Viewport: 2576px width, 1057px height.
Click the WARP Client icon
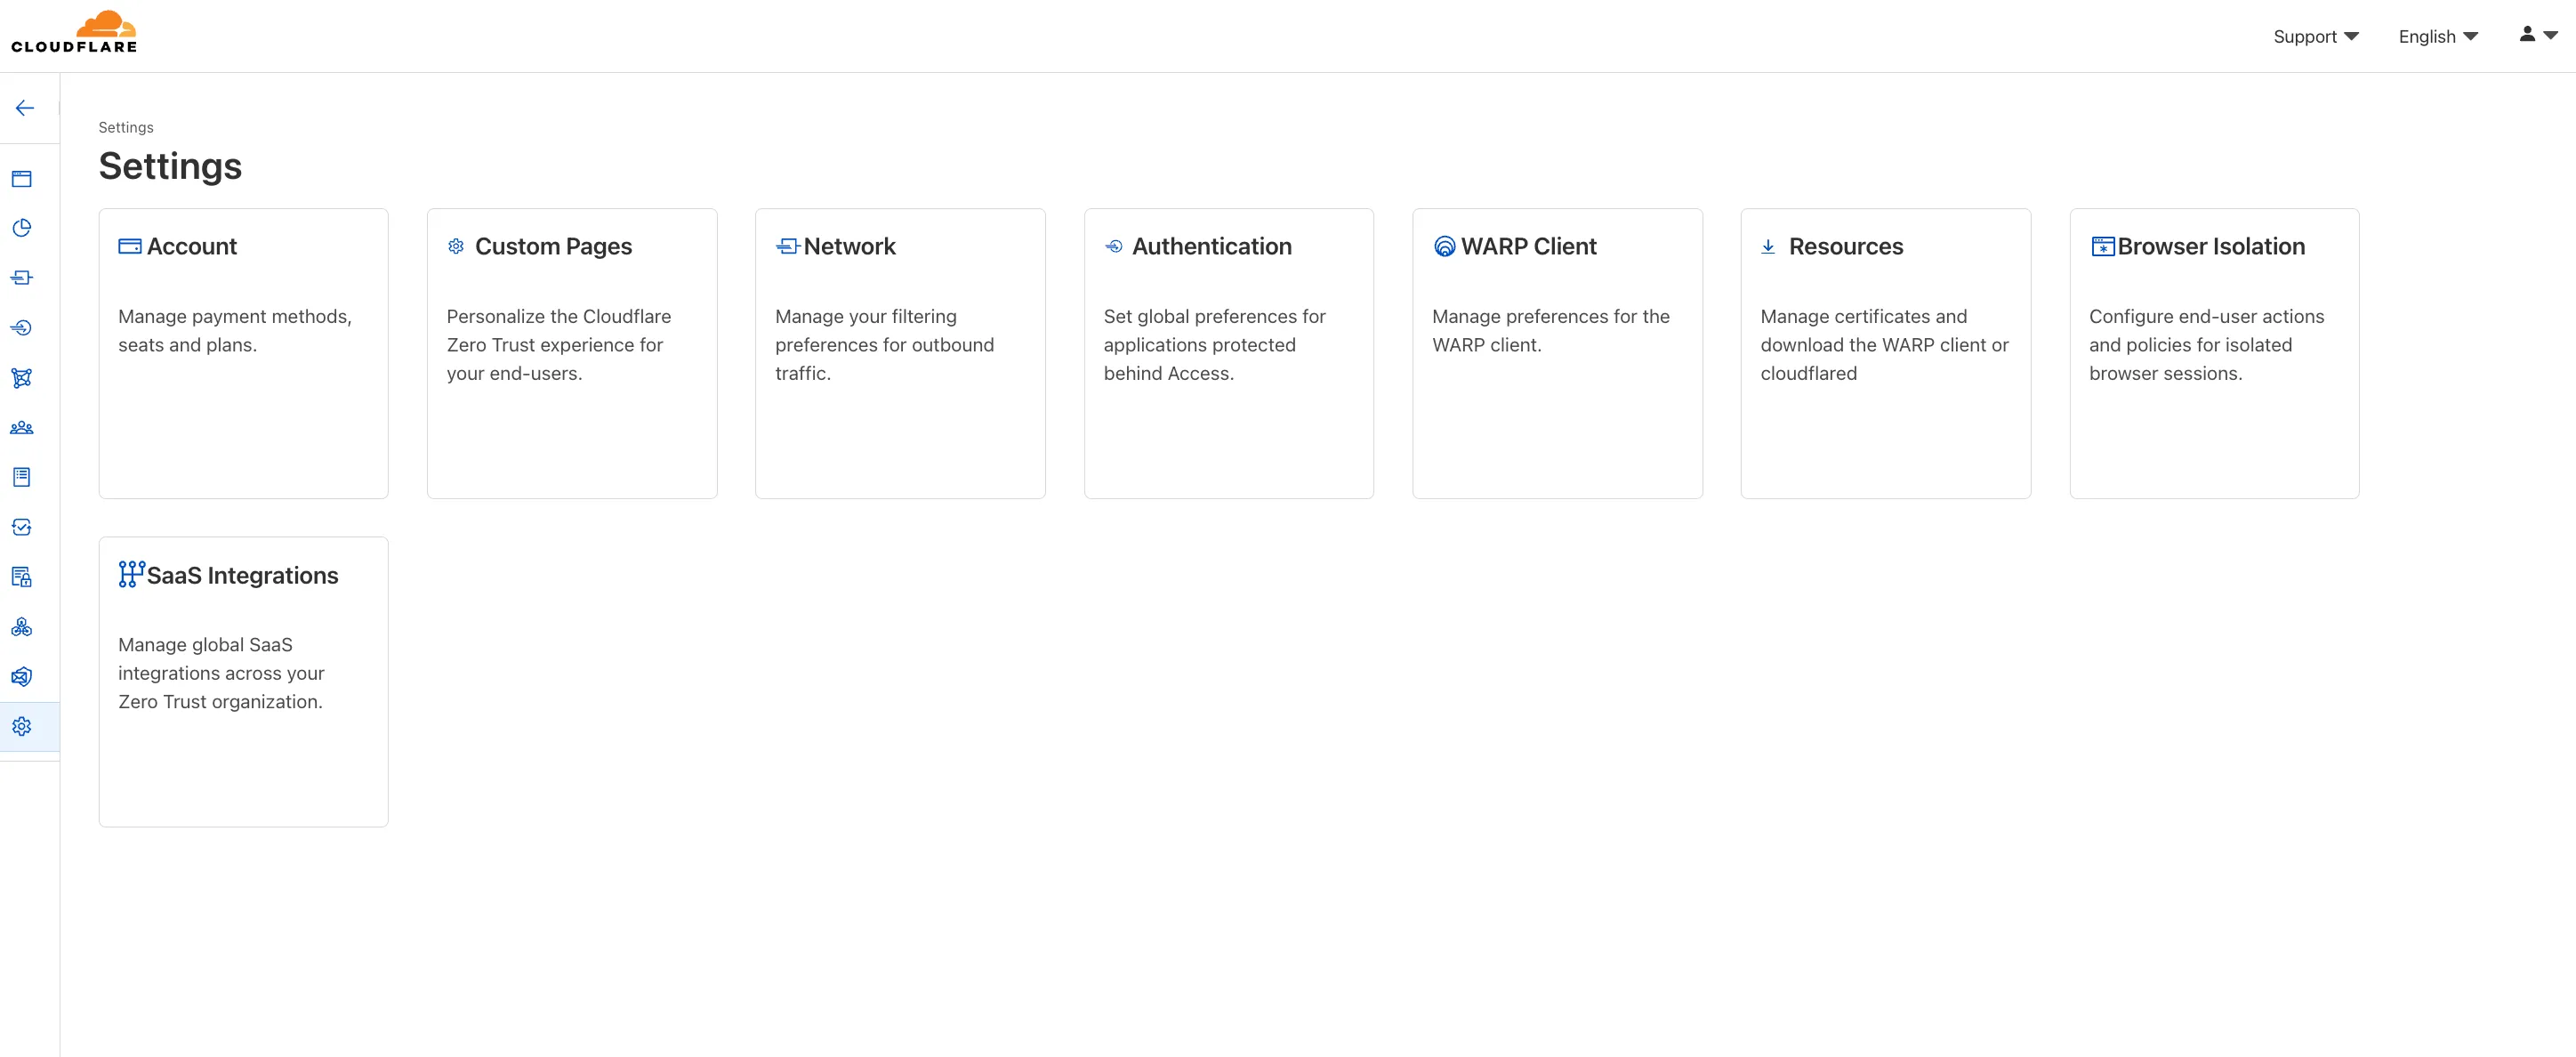coord(1445,246)
